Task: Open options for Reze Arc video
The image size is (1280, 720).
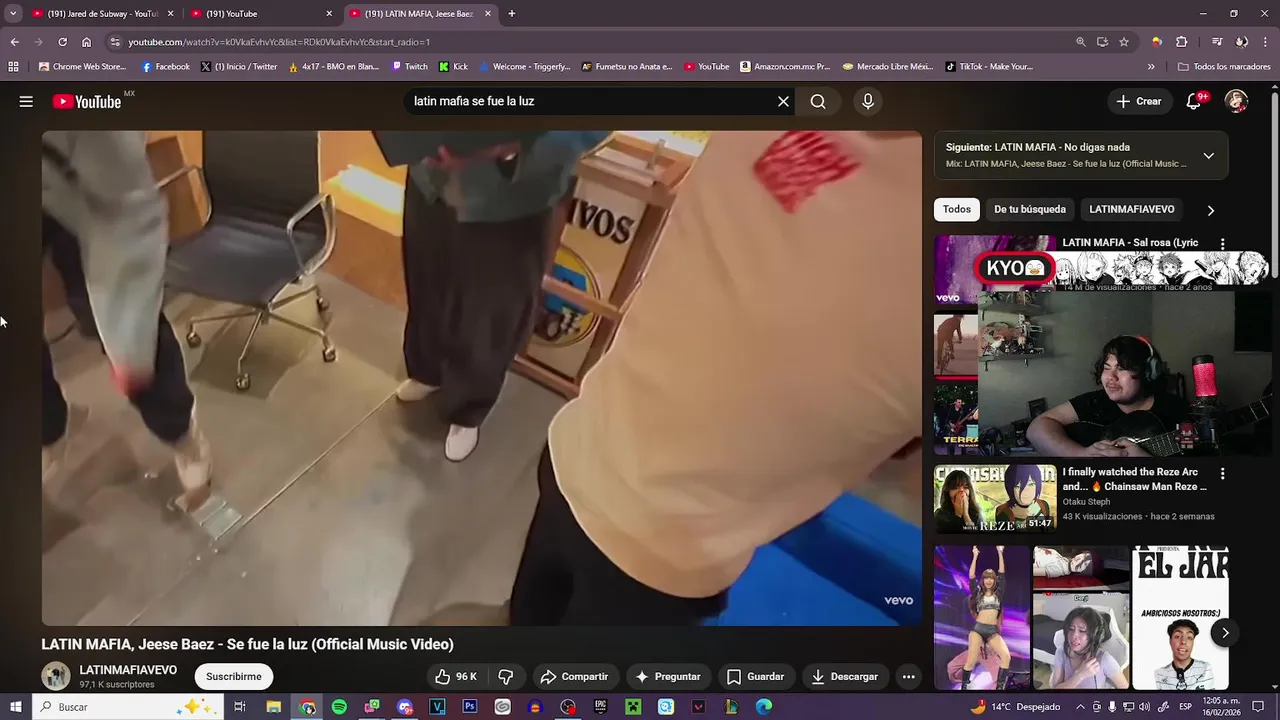Action: click(x=1222, y=473)
